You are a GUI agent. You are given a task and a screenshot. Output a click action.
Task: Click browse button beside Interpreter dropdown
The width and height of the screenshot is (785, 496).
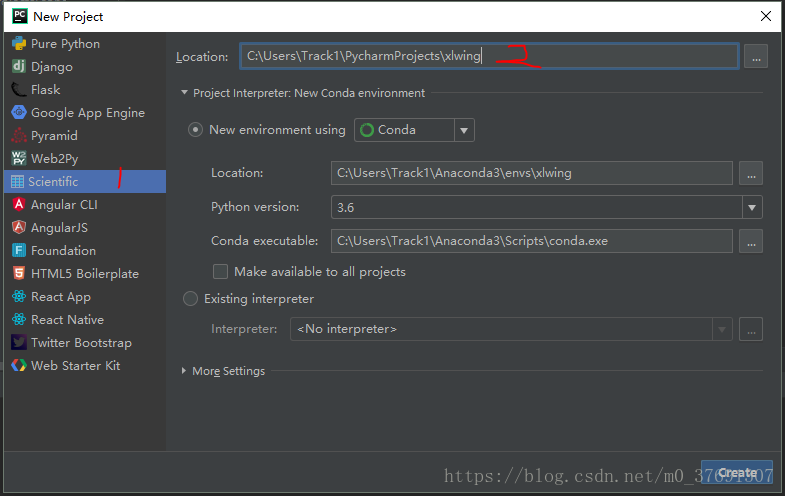(x=751, y=329)
